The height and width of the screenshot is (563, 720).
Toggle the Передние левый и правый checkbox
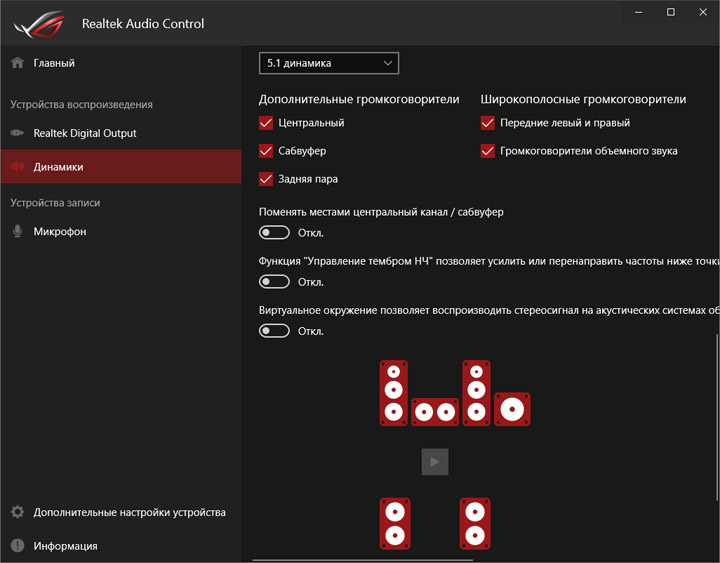[488, 123]
